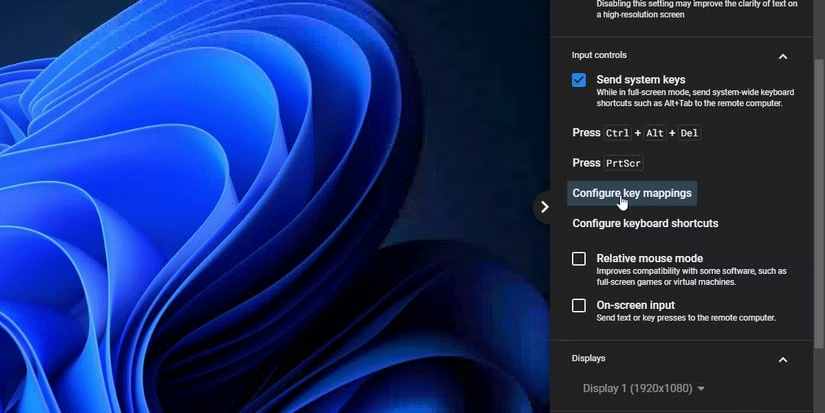This screenshot has height=413, width=825.
Task: Click the Input controls section heading
Action: [x=599, y=55]
